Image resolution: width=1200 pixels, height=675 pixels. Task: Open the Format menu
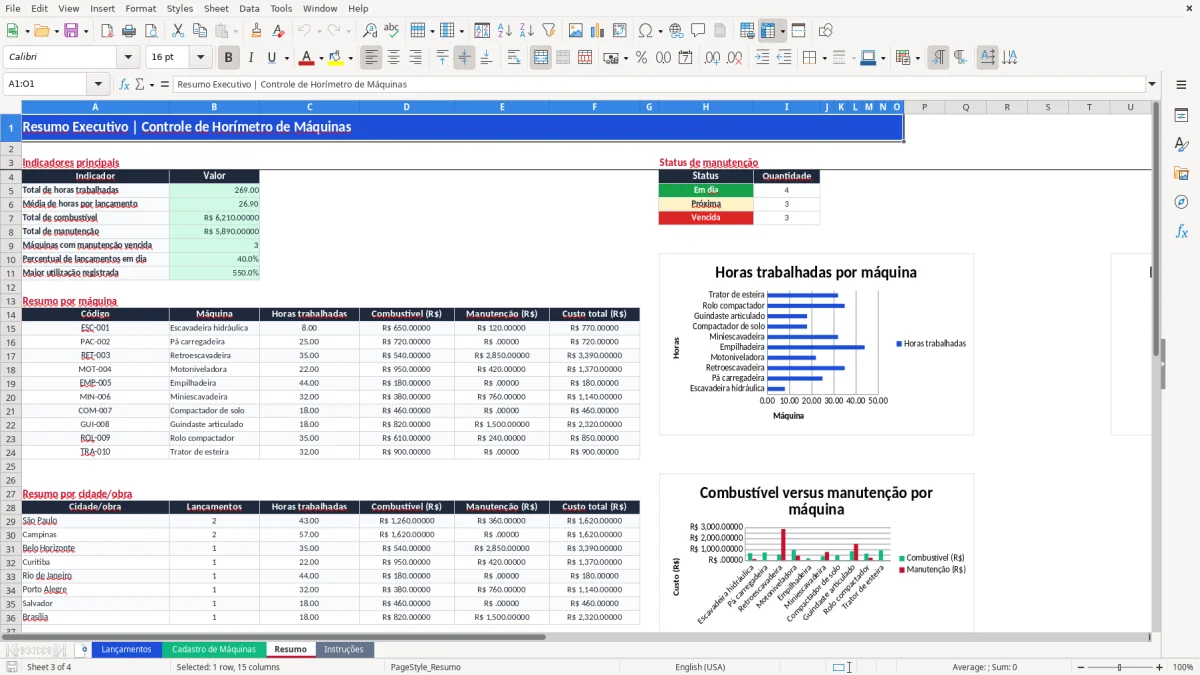(x=140, y=8)
